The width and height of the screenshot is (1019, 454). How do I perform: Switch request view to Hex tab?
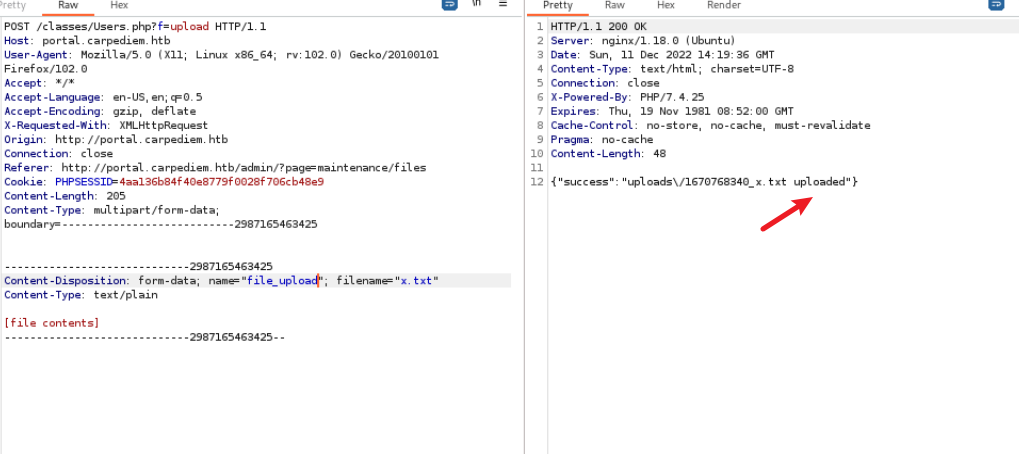tap(119, 5)
